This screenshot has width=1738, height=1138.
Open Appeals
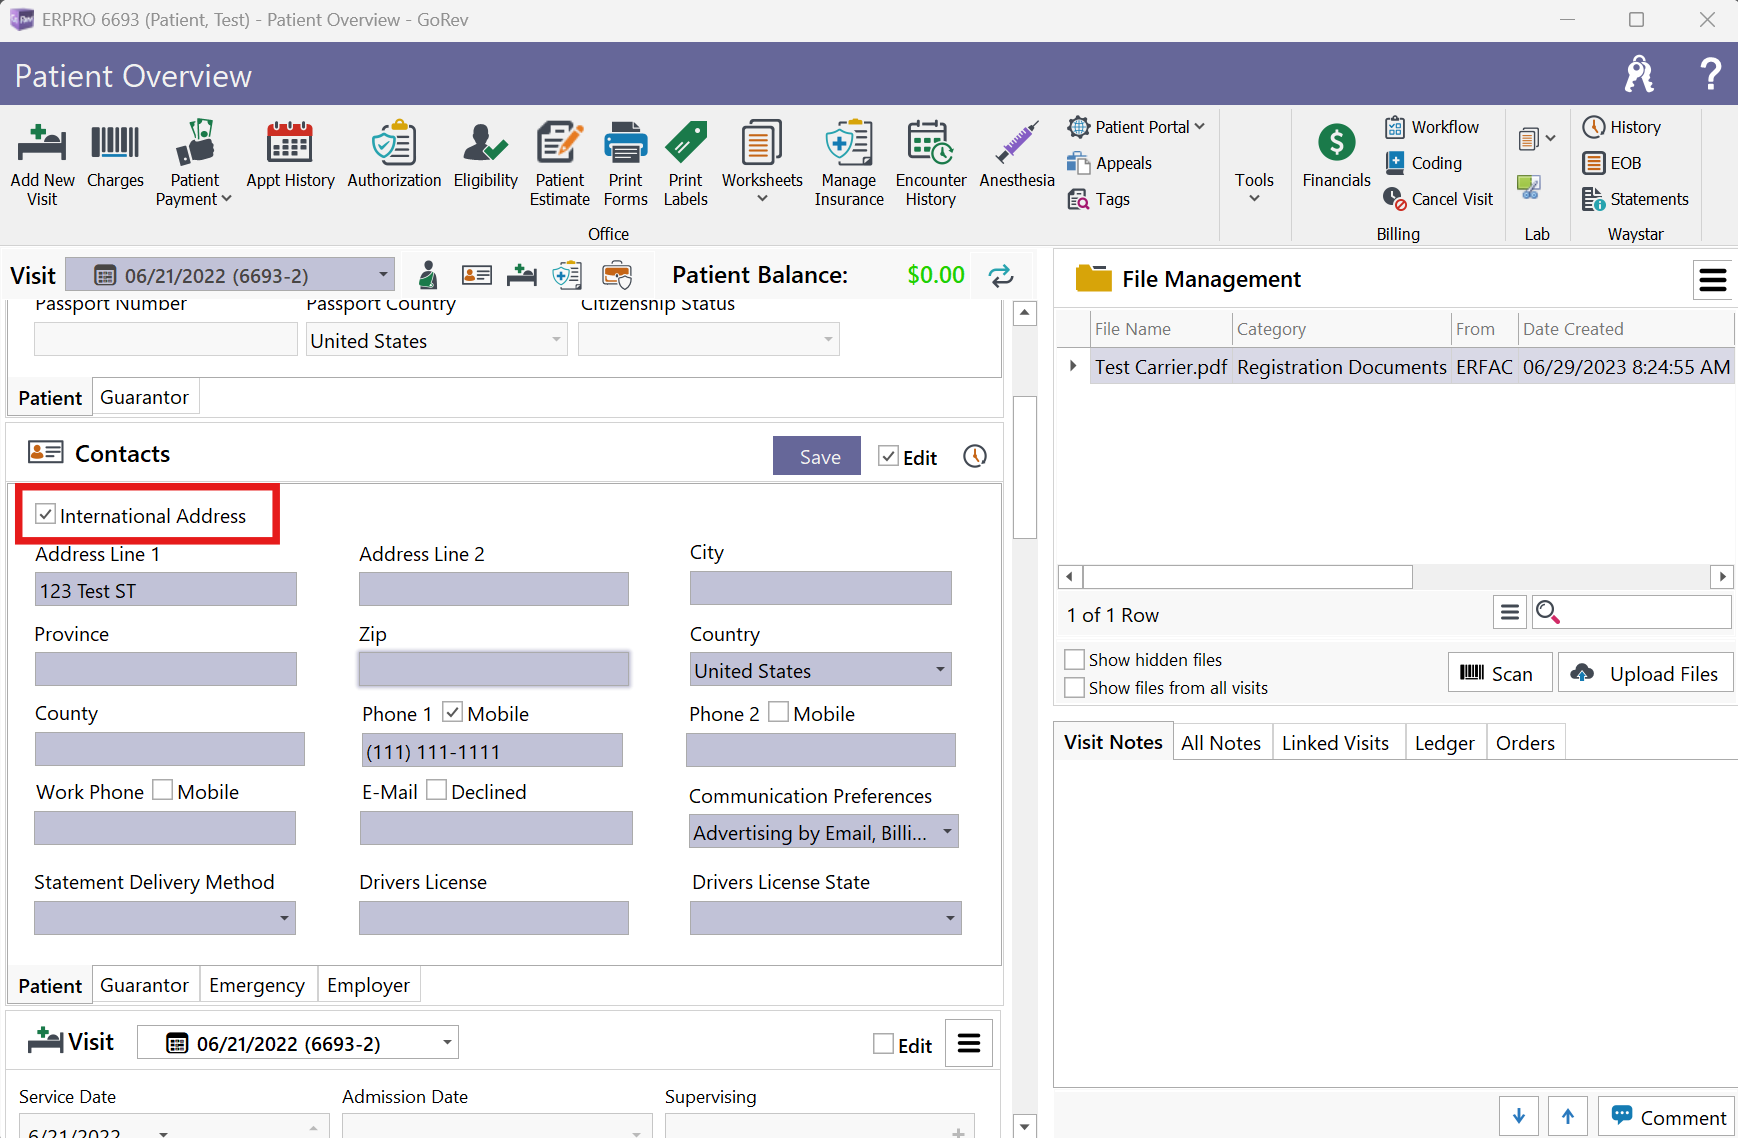coord(1110,163)
